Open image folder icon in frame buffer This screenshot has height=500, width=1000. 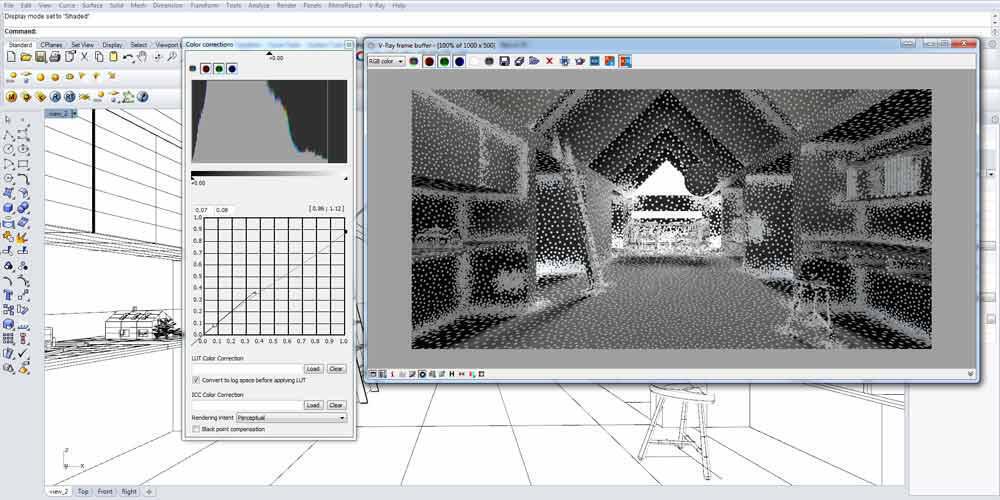[x=534, y=61]
